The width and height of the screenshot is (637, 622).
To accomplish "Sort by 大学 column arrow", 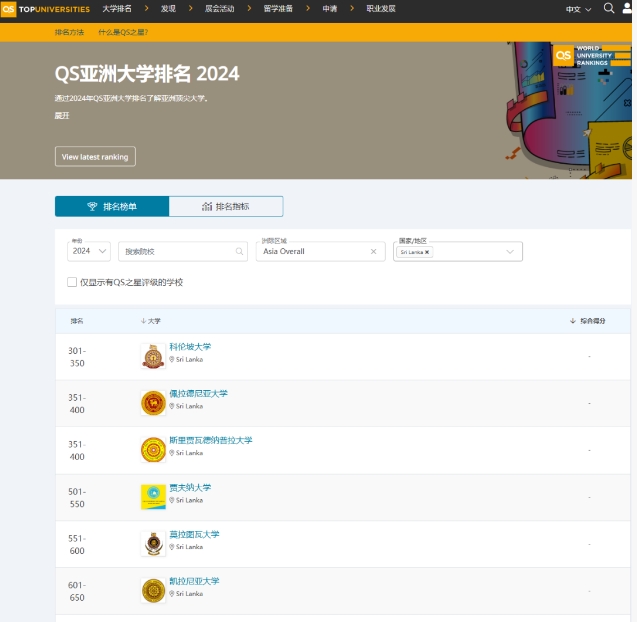I will click(143, 321).
